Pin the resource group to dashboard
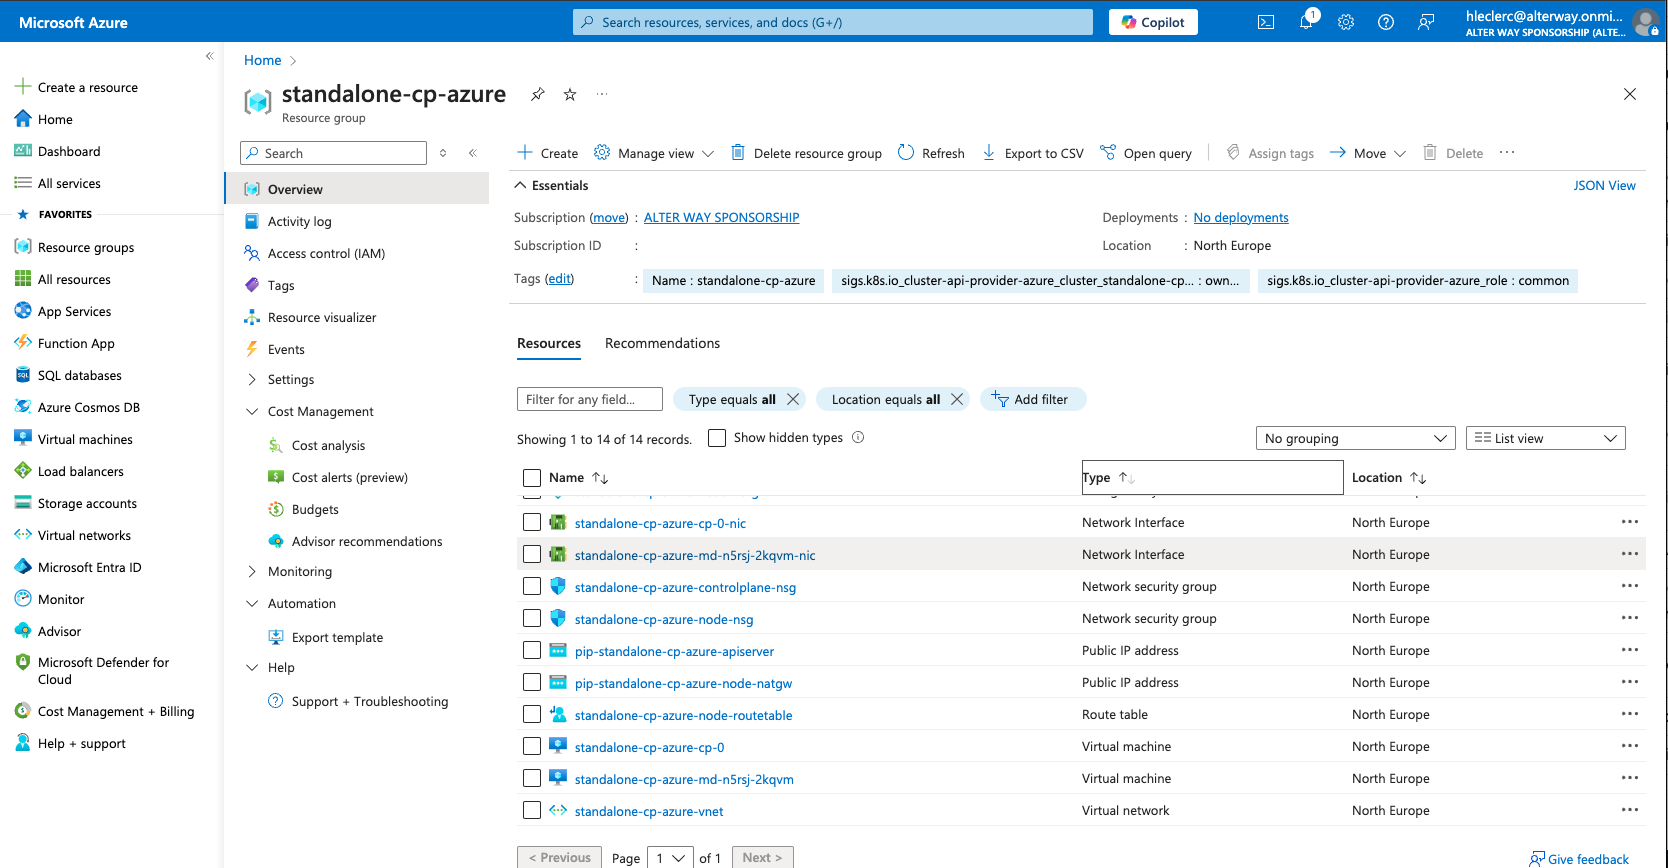This screenshot has height=868, width=1668. tap(538, 94)
